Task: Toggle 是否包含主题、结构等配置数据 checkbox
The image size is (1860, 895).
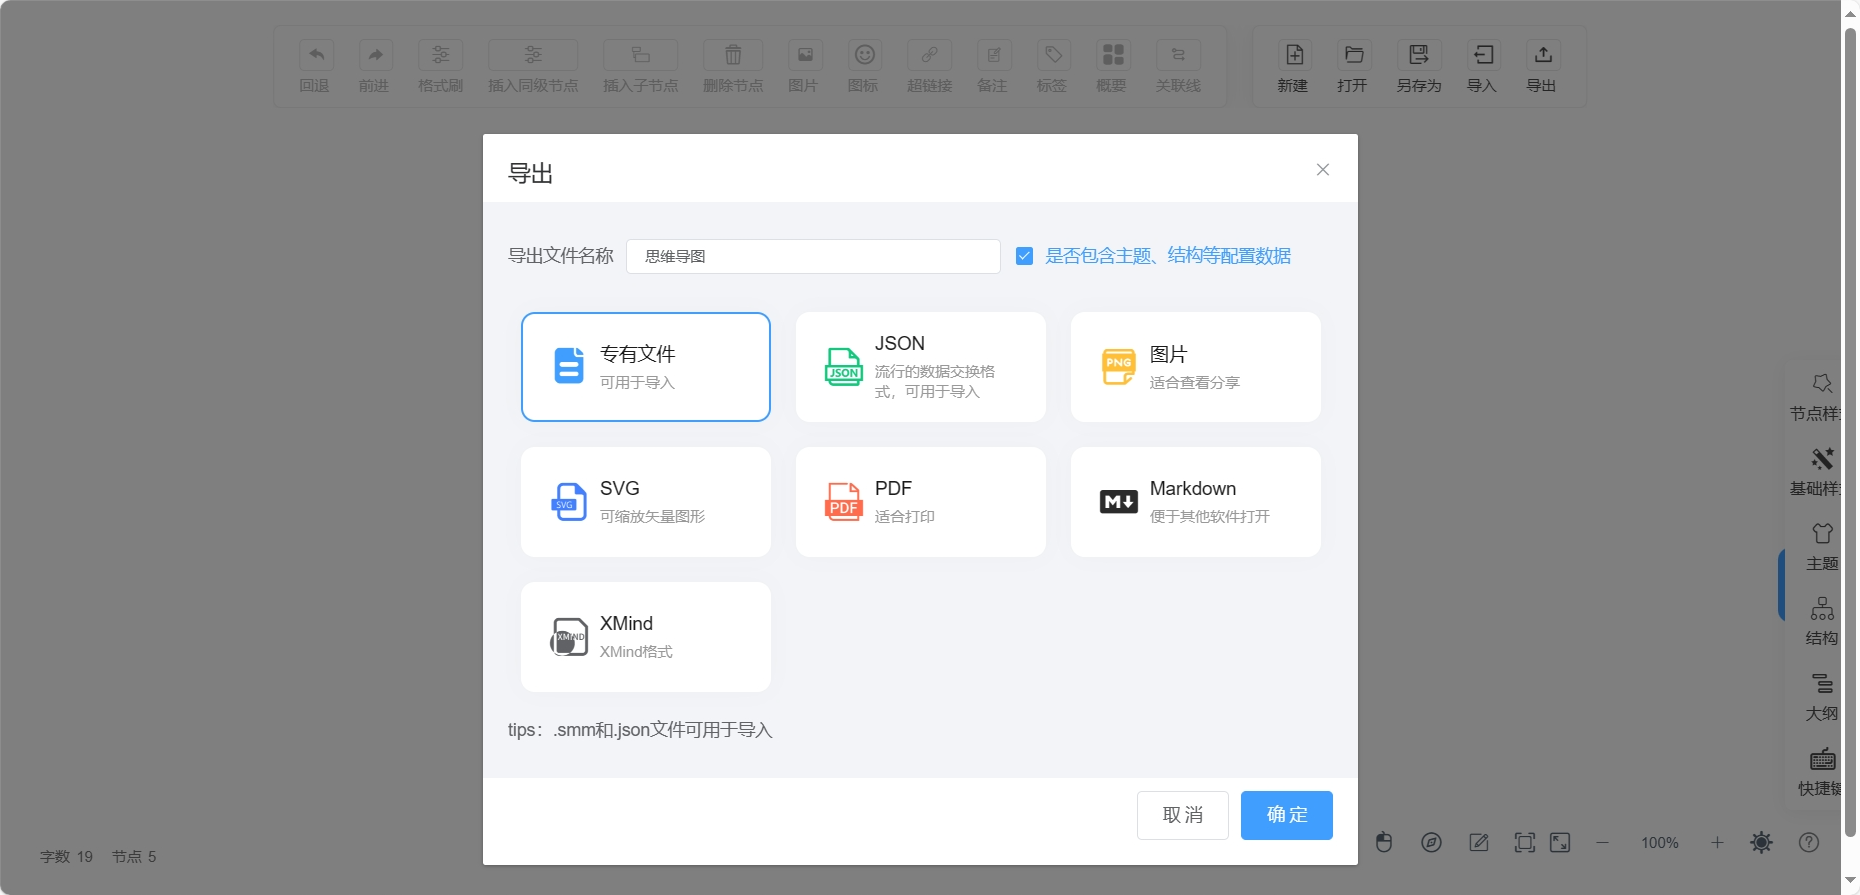Action: point(1024,256)
